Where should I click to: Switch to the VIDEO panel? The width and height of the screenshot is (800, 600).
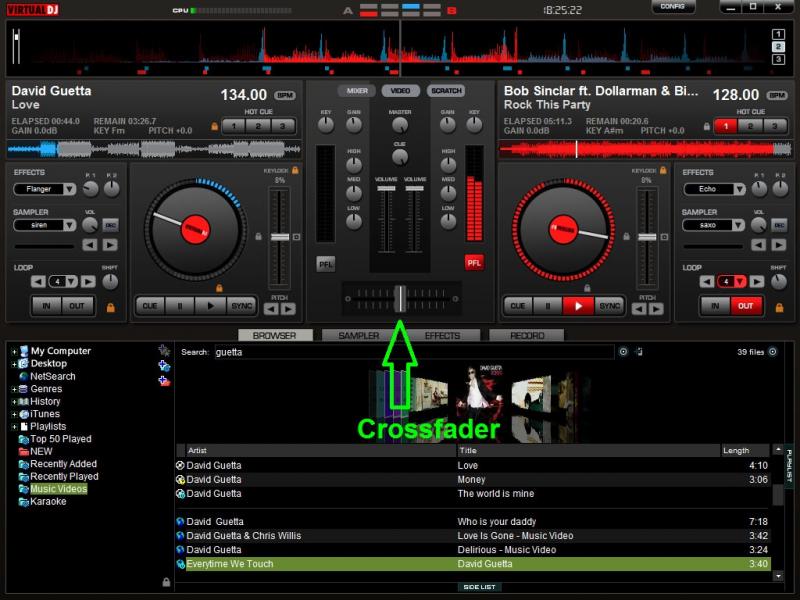click(401, 91)
